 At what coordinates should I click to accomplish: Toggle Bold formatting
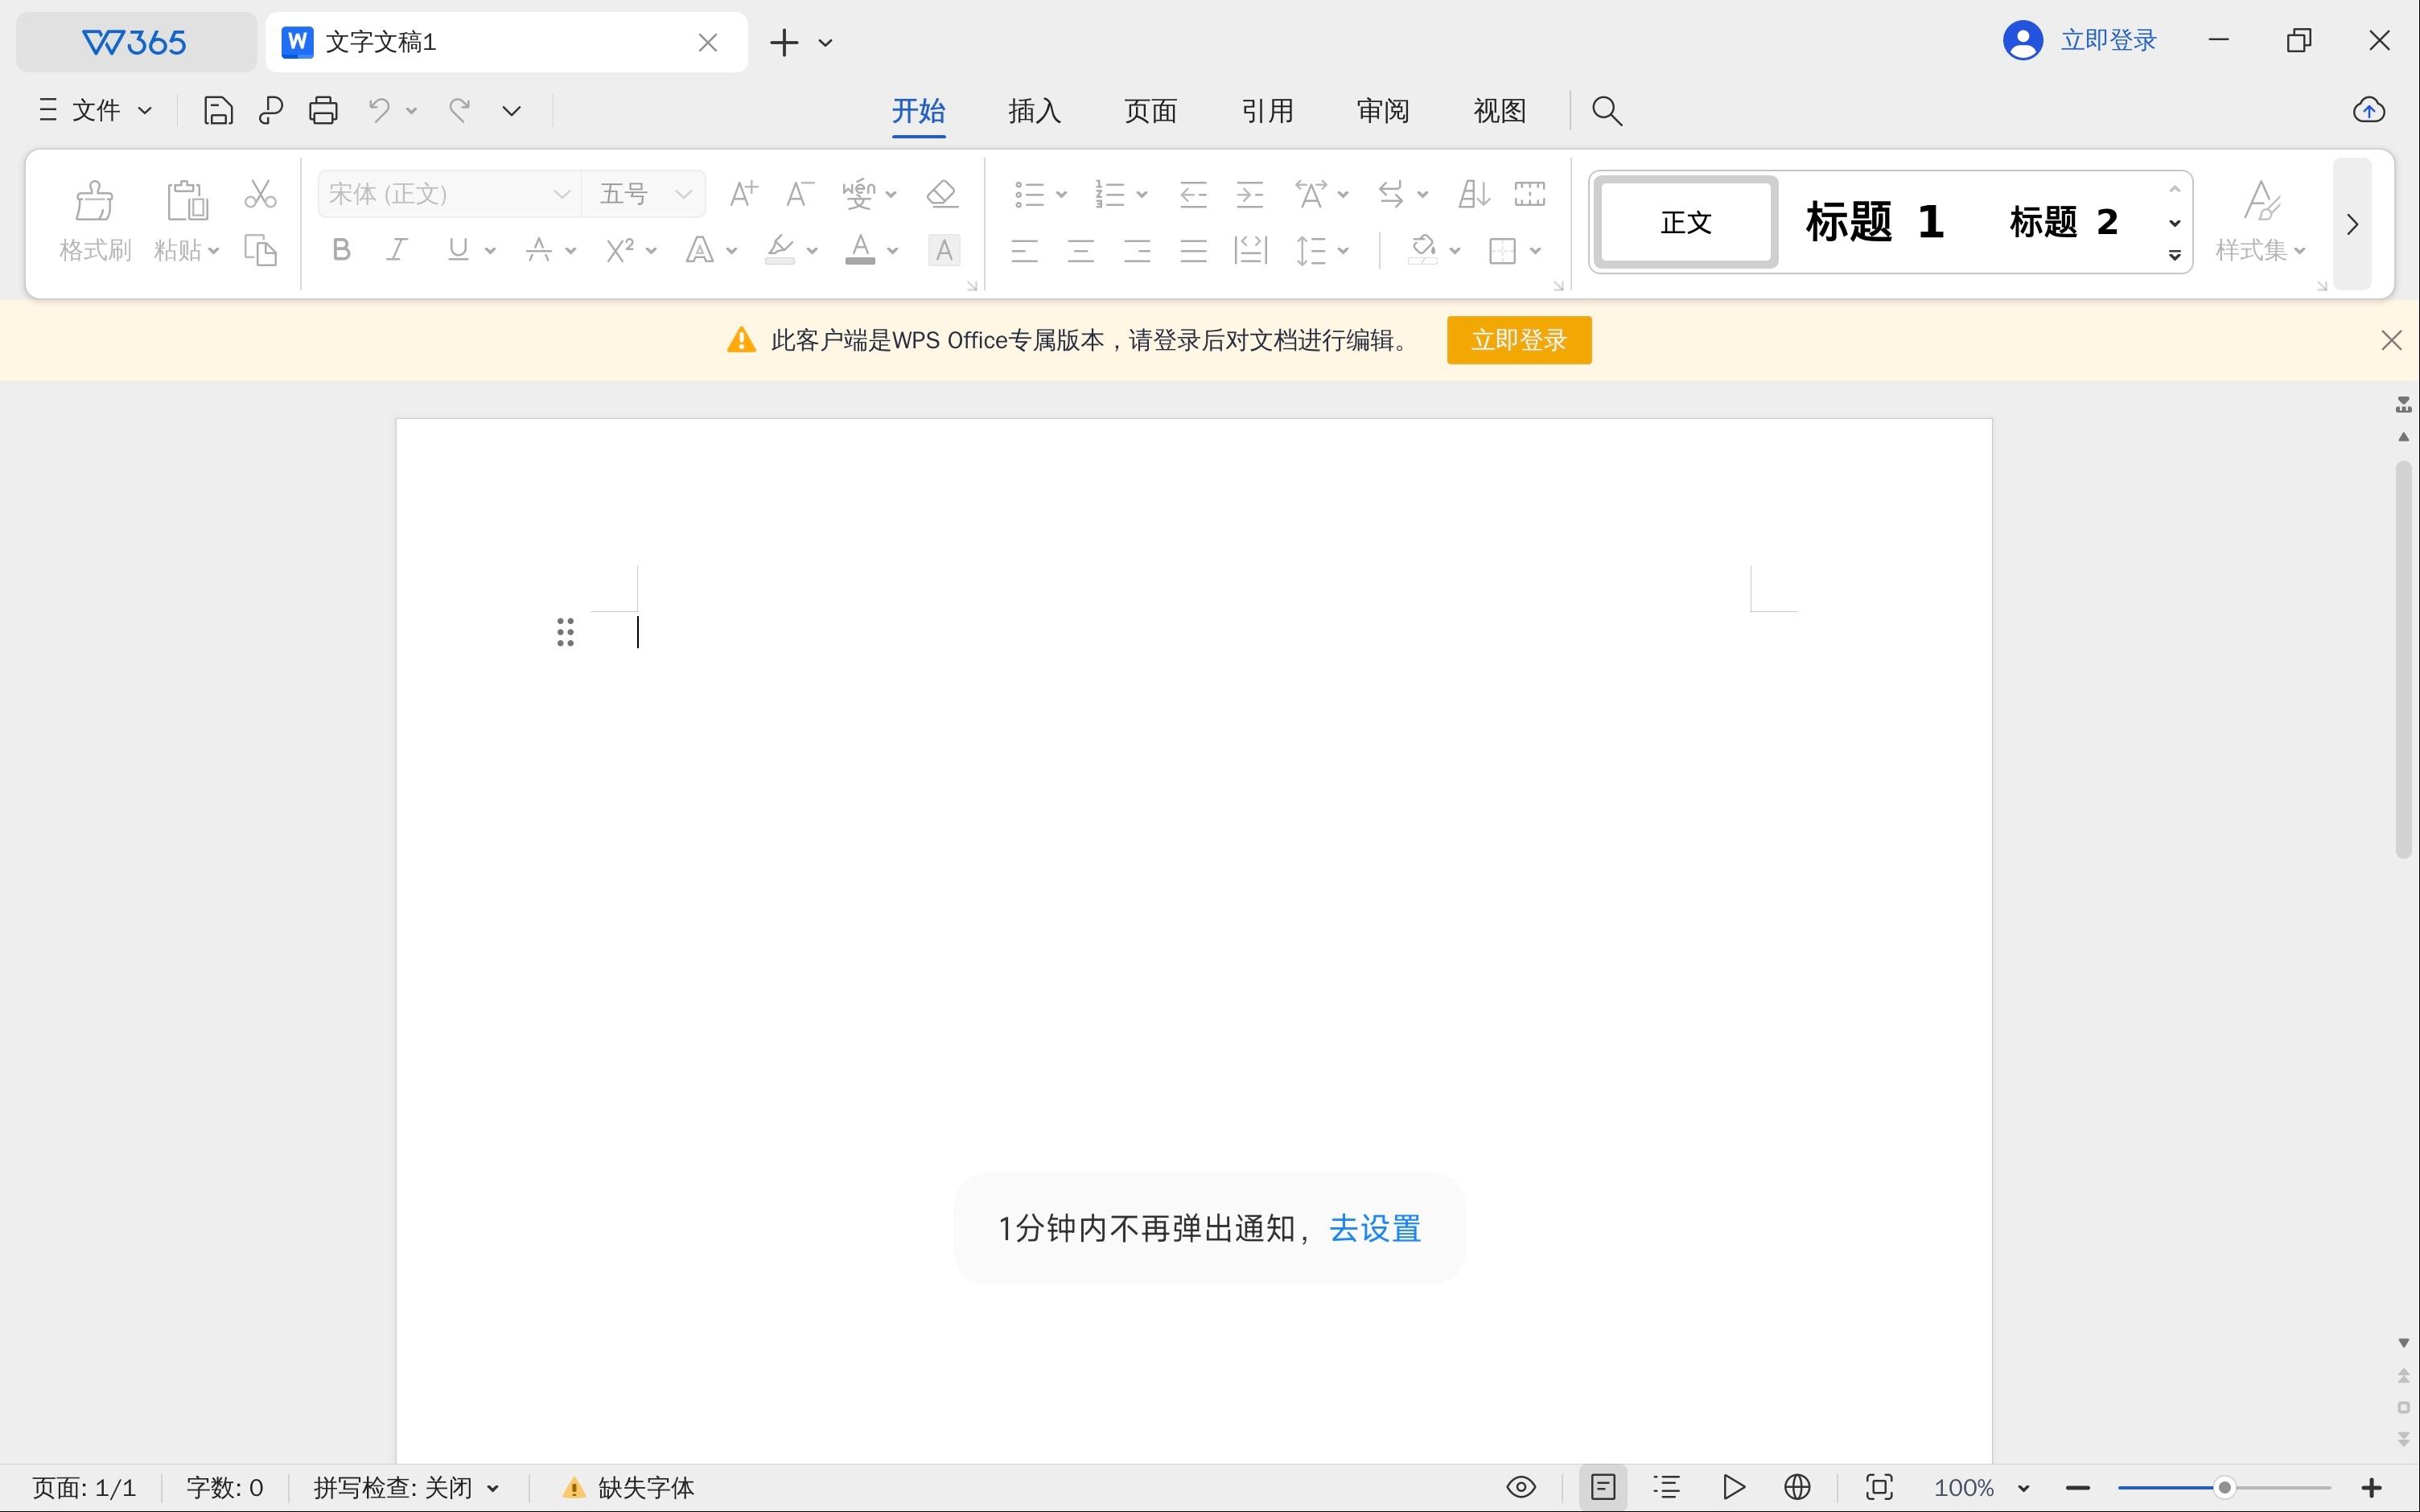point(341,250)
